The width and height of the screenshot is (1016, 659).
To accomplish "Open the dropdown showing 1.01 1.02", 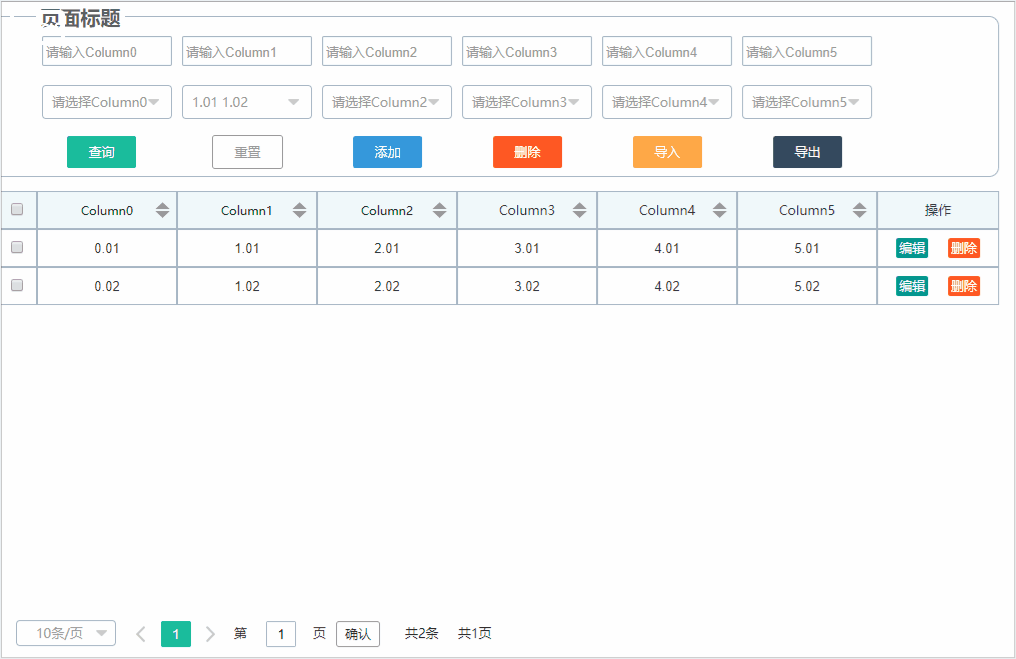I will [x=247, y=102].
